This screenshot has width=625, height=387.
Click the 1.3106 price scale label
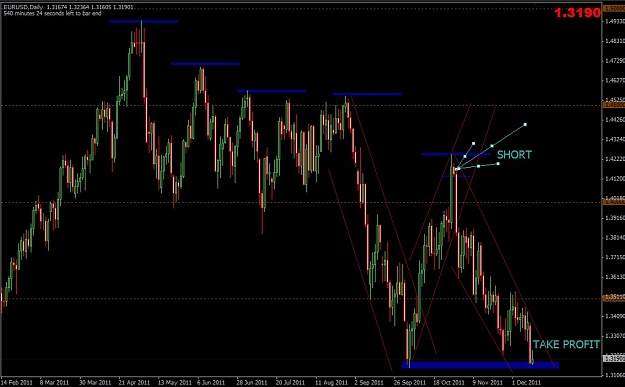[x=615, y=375]
